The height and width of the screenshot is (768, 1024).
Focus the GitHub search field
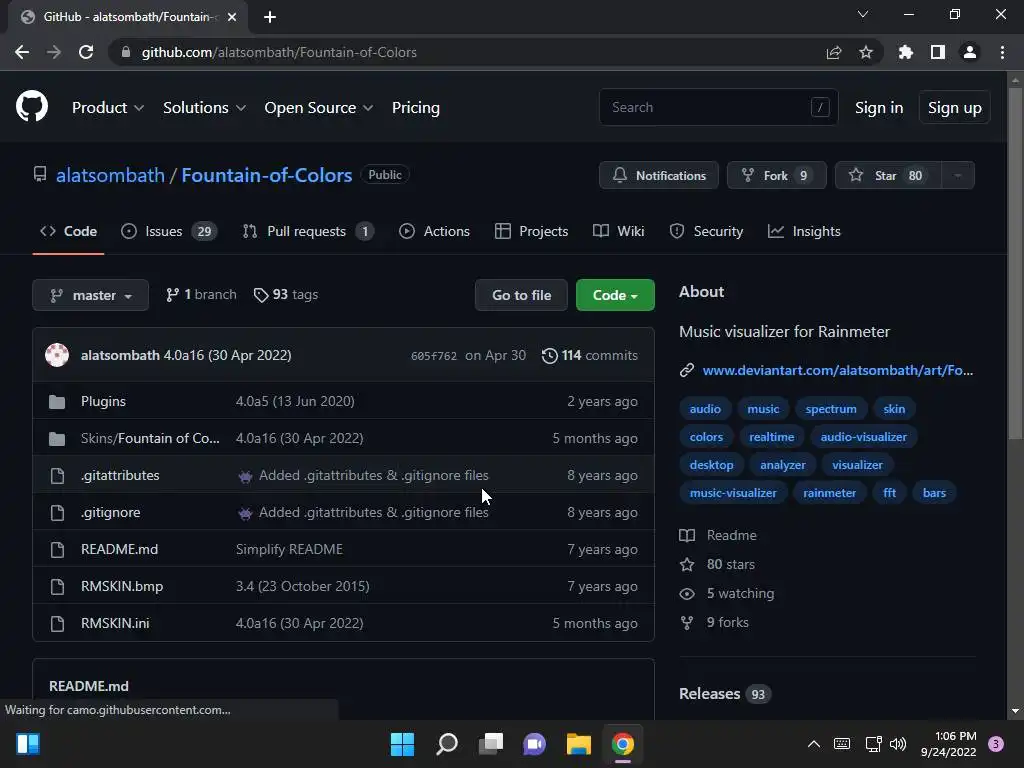point(718,107)
